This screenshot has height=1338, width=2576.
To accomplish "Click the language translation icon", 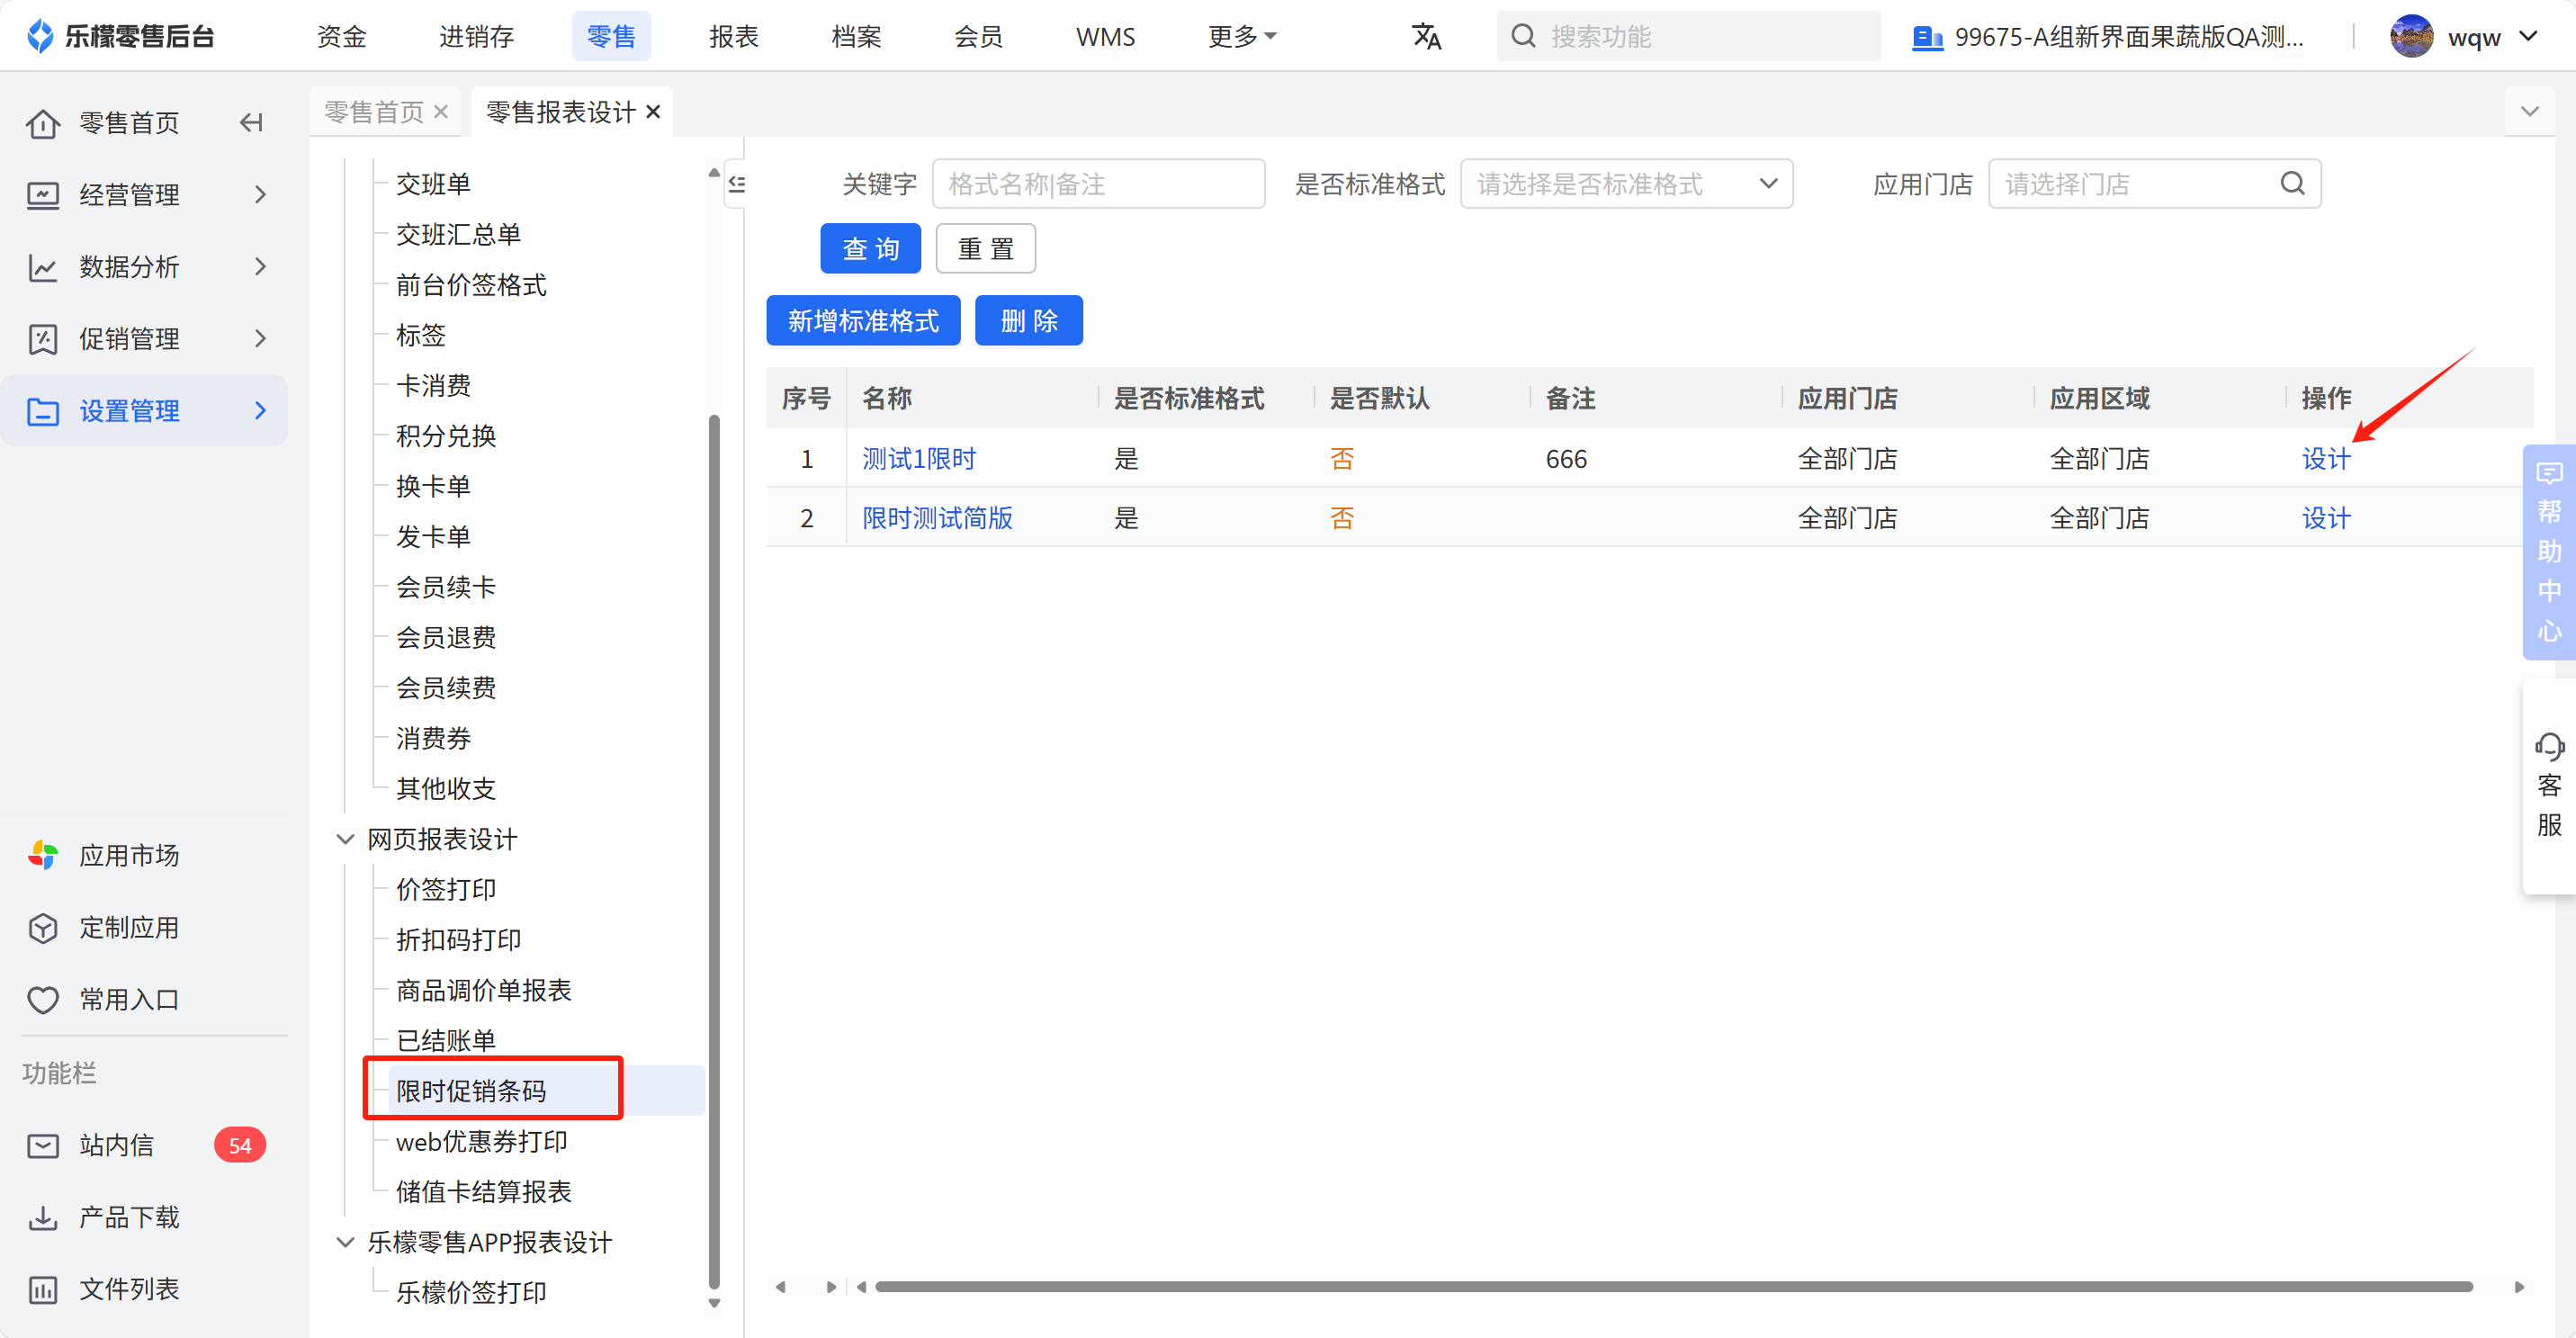I will pos(1425,37).
